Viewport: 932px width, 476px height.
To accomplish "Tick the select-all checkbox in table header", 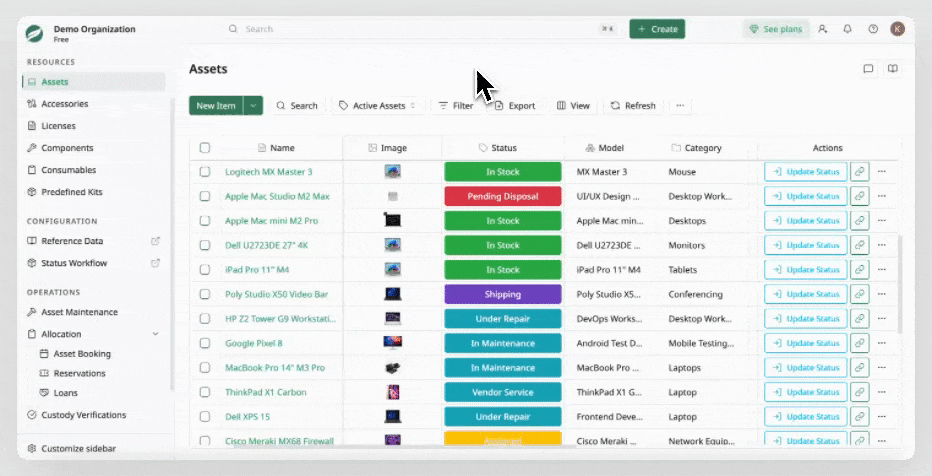I will [204, 148].
